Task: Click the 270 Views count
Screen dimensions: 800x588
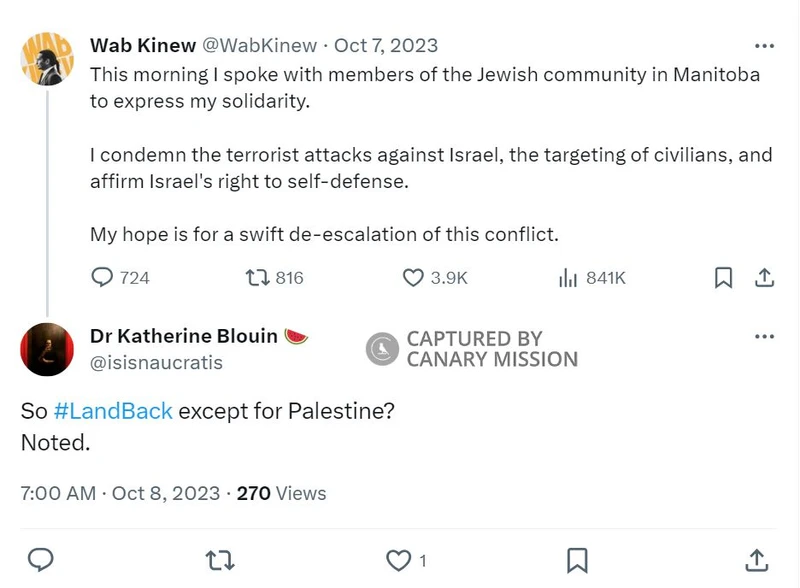Action: tap(281, 493)
